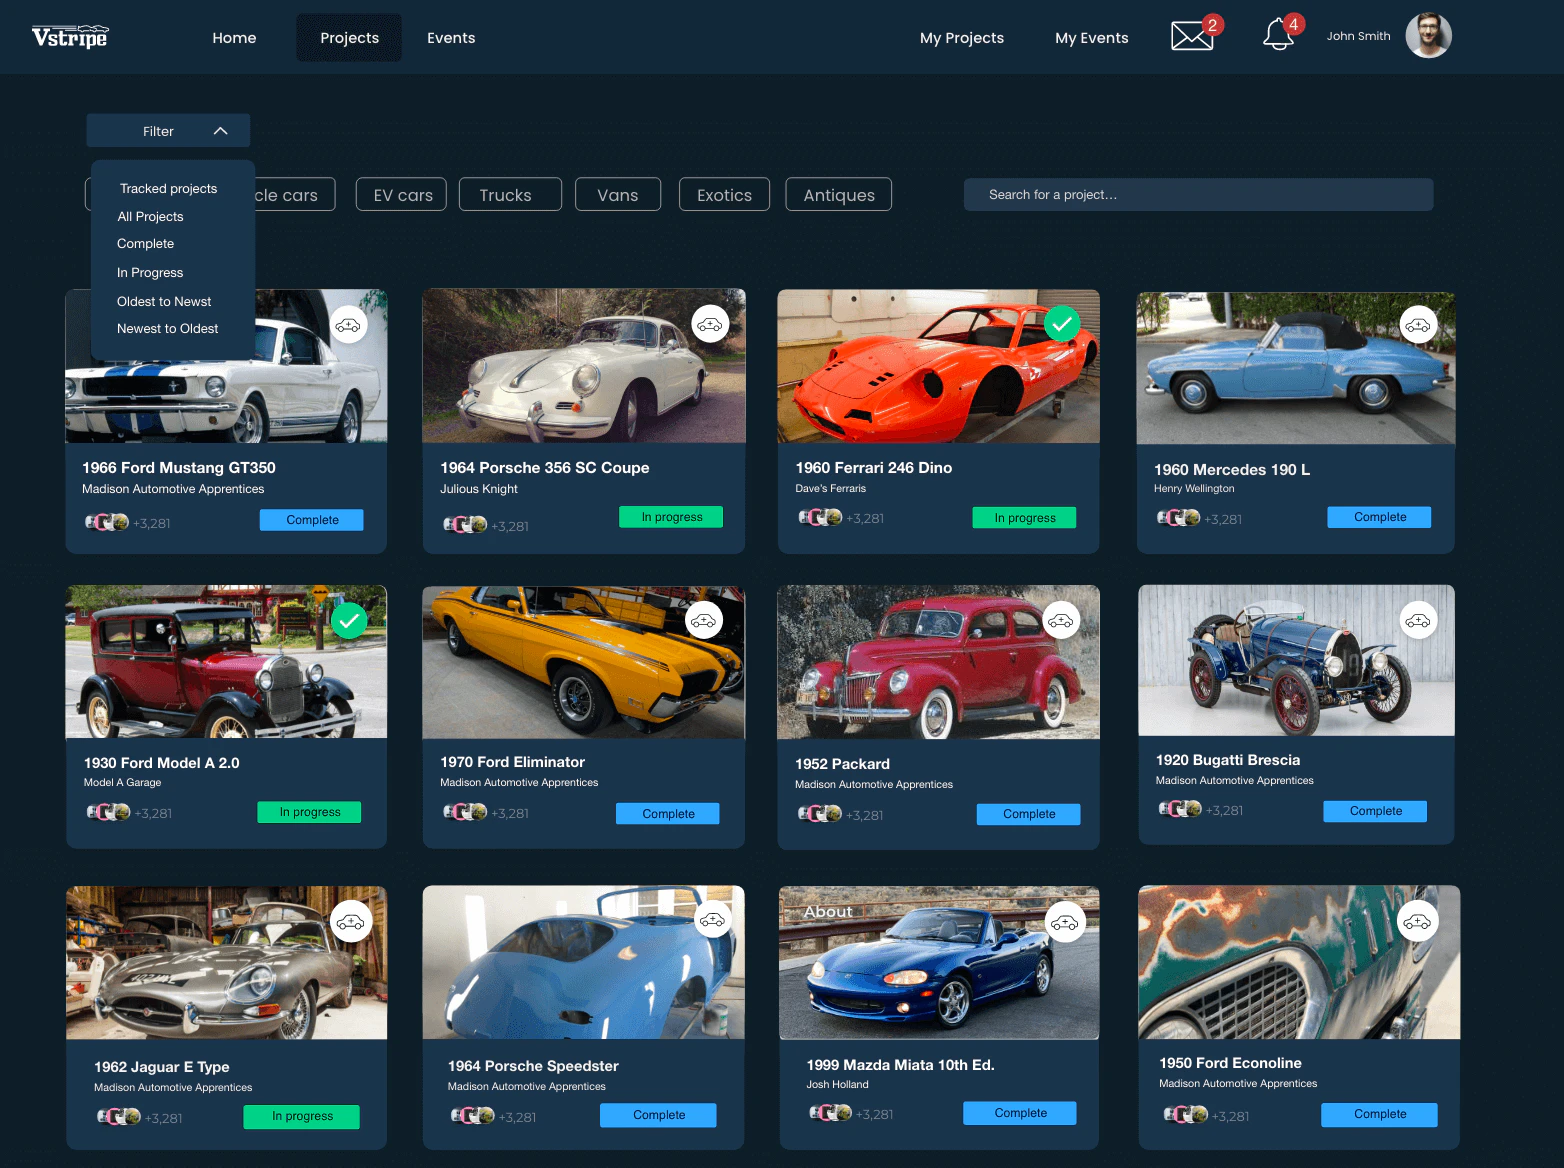
Task: Click the project search field
Action: [1197, 194]
